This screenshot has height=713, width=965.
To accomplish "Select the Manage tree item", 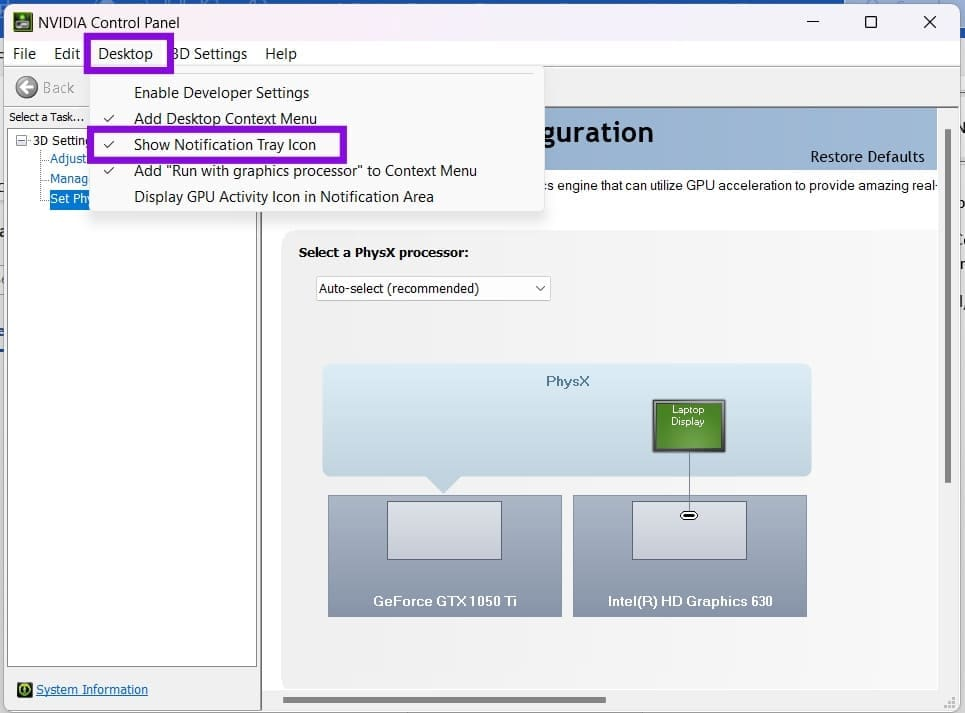I will 69,178.
